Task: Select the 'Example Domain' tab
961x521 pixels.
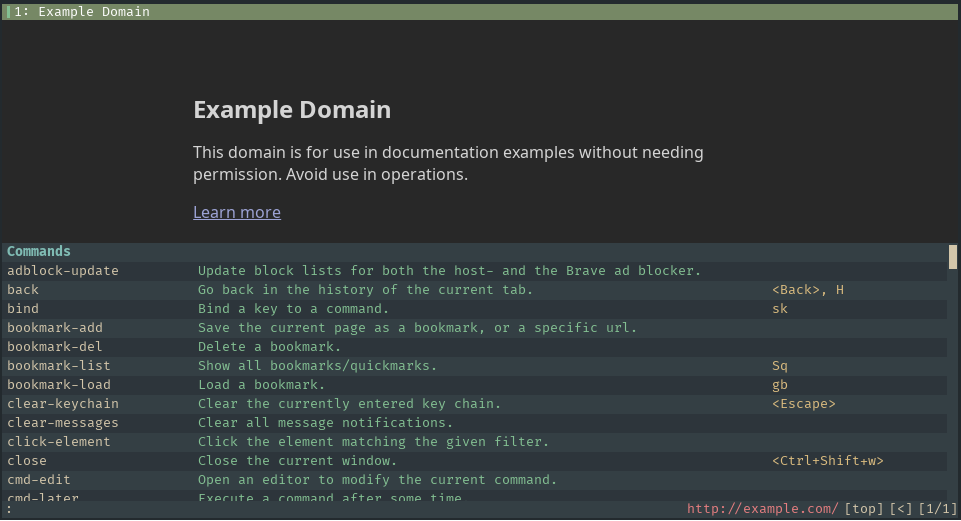Action: click(94, 12)
